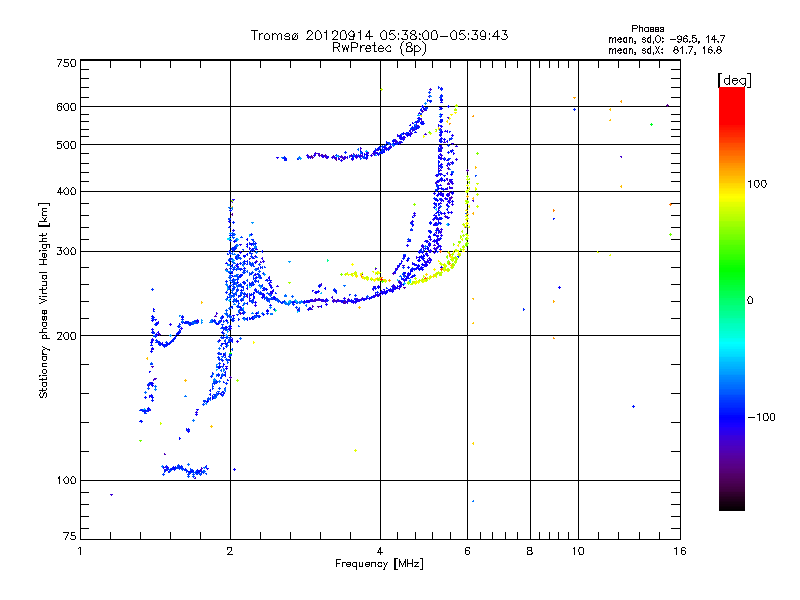
Task: Click the x-axis tick label '16'
Action: pos(680,551)
